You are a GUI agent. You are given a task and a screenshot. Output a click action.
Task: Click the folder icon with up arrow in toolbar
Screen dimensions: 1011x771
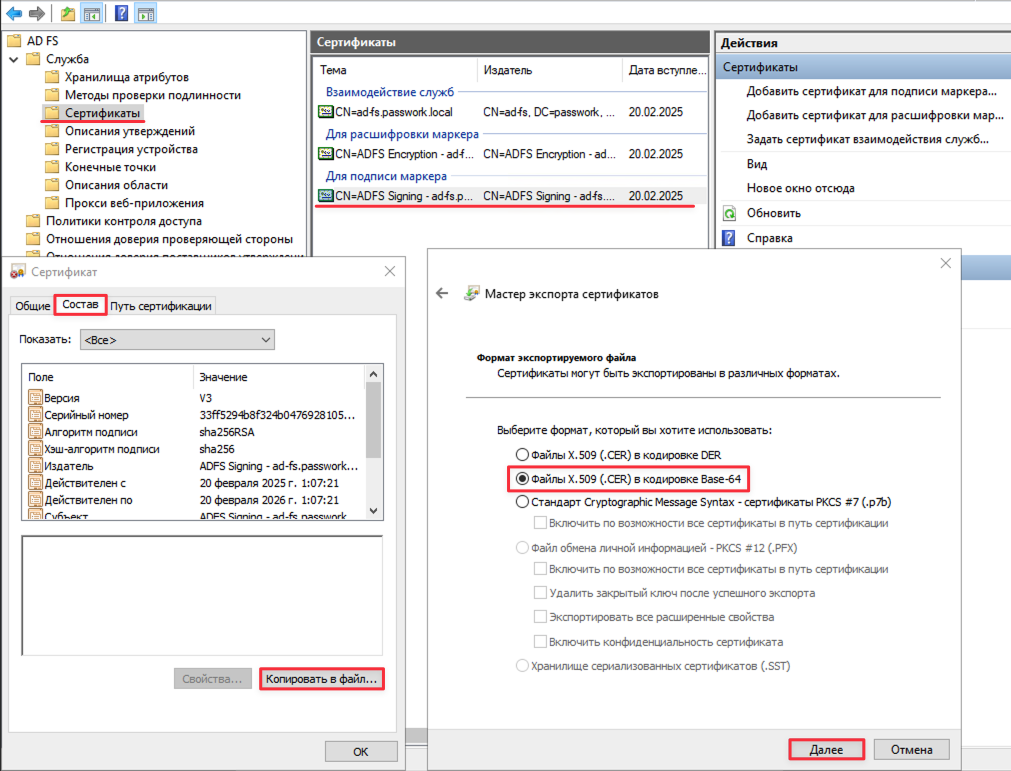(x=67, y=13)
